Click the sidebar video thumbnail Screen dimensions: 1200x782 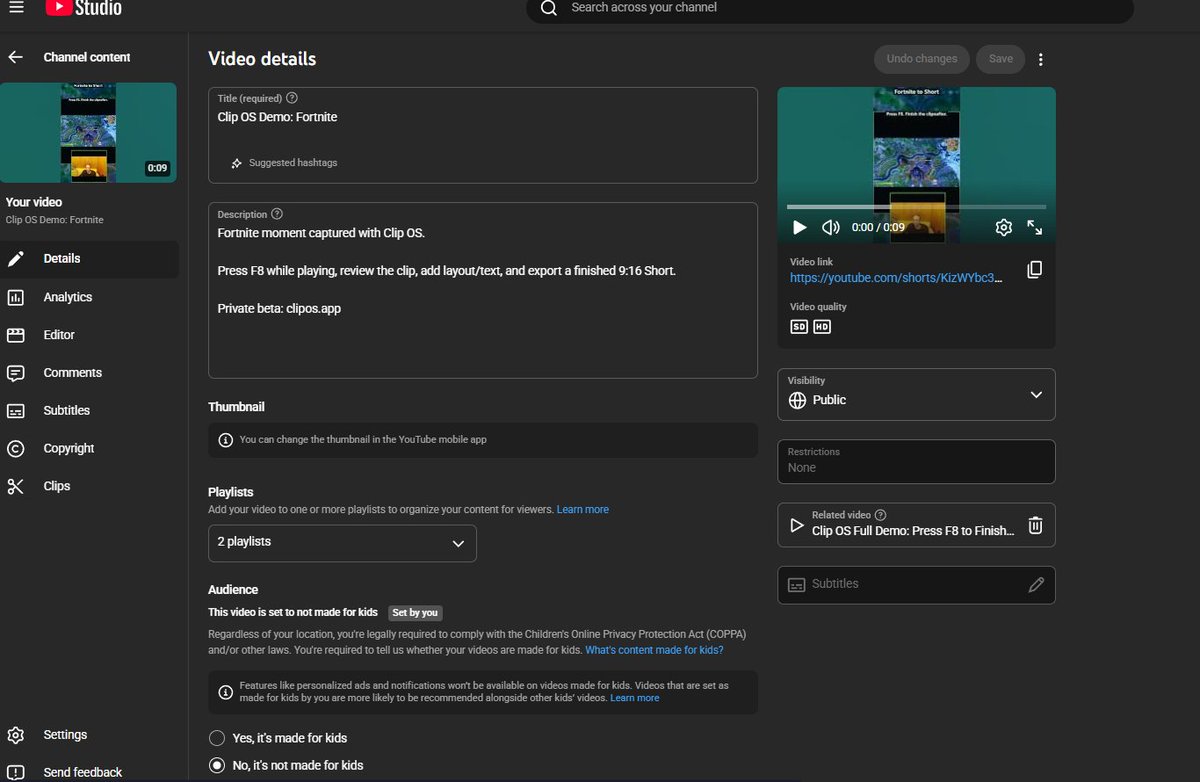pyautogui.click(x=88, y=133)
